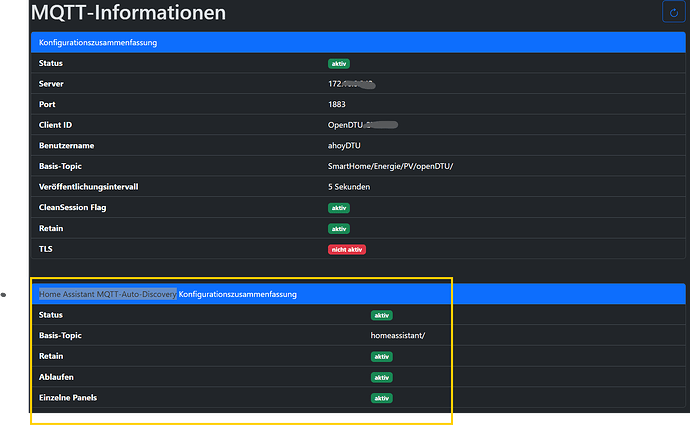Click the port value 1883
Viewport: 690px width, 425px height.
[337, 104]
